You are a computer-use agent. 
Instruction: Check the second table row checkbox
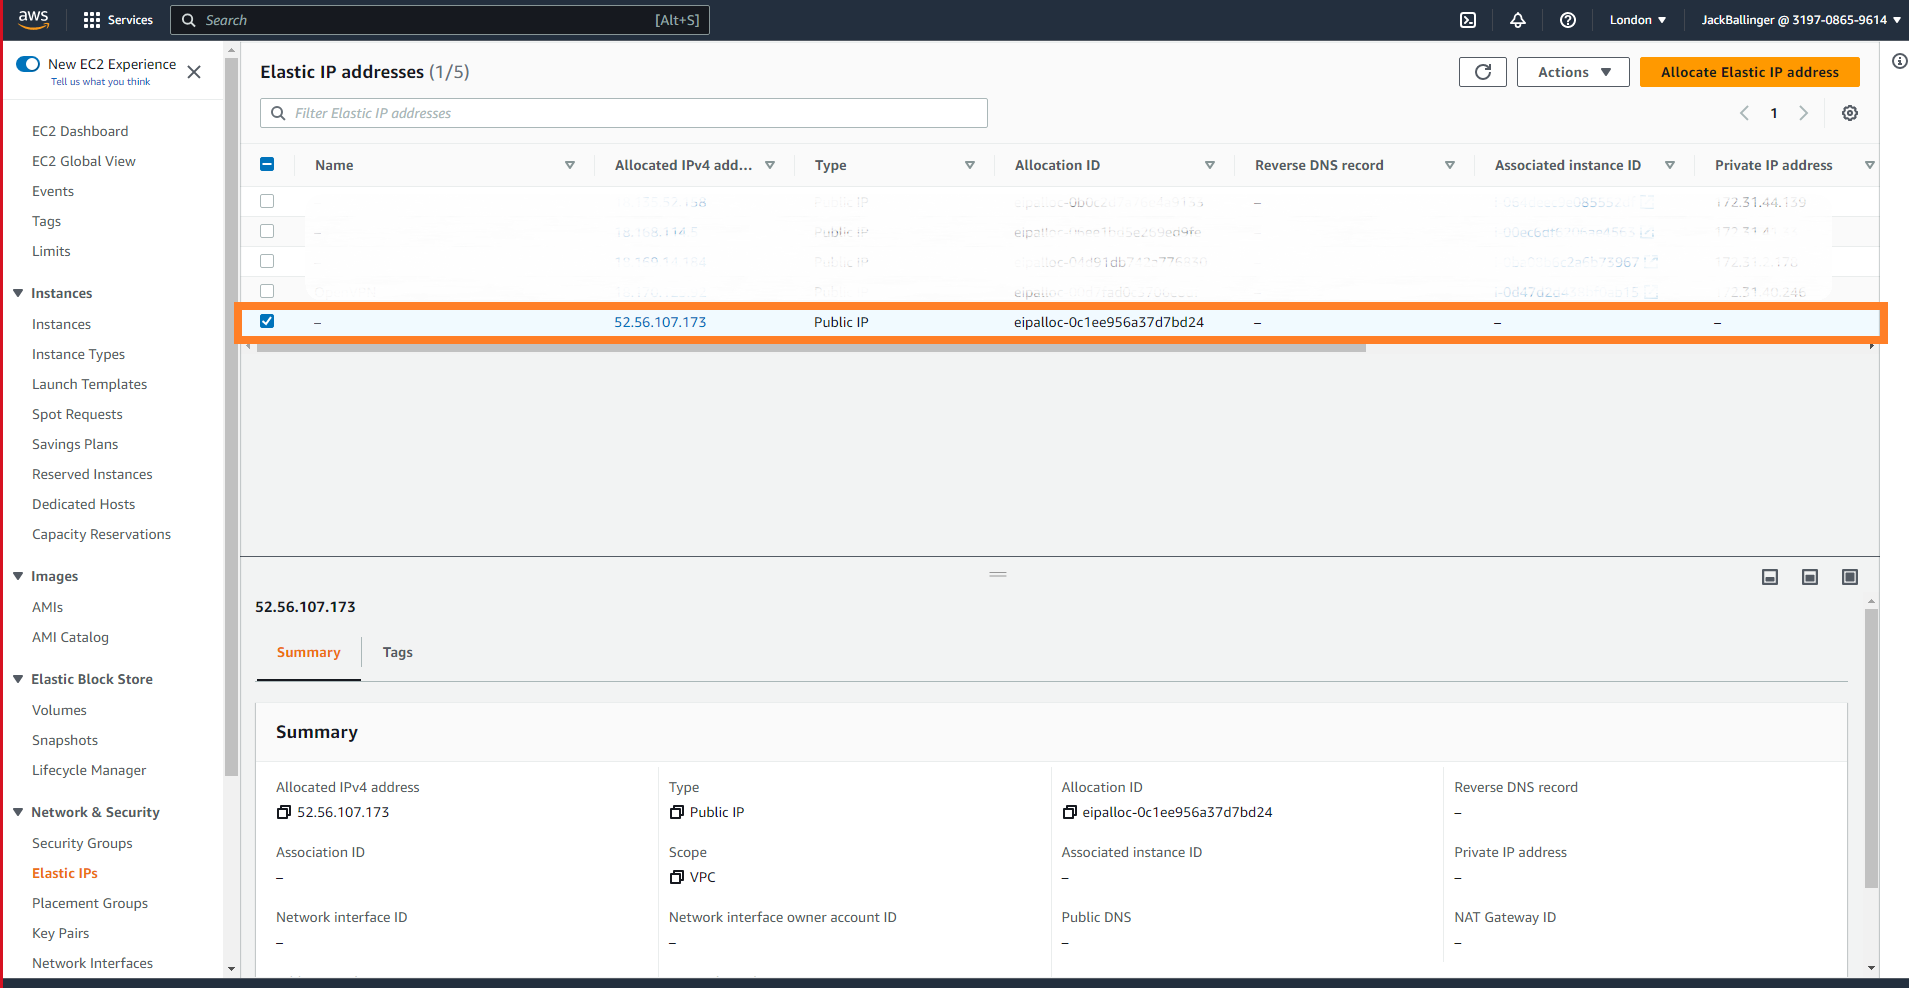267,231
